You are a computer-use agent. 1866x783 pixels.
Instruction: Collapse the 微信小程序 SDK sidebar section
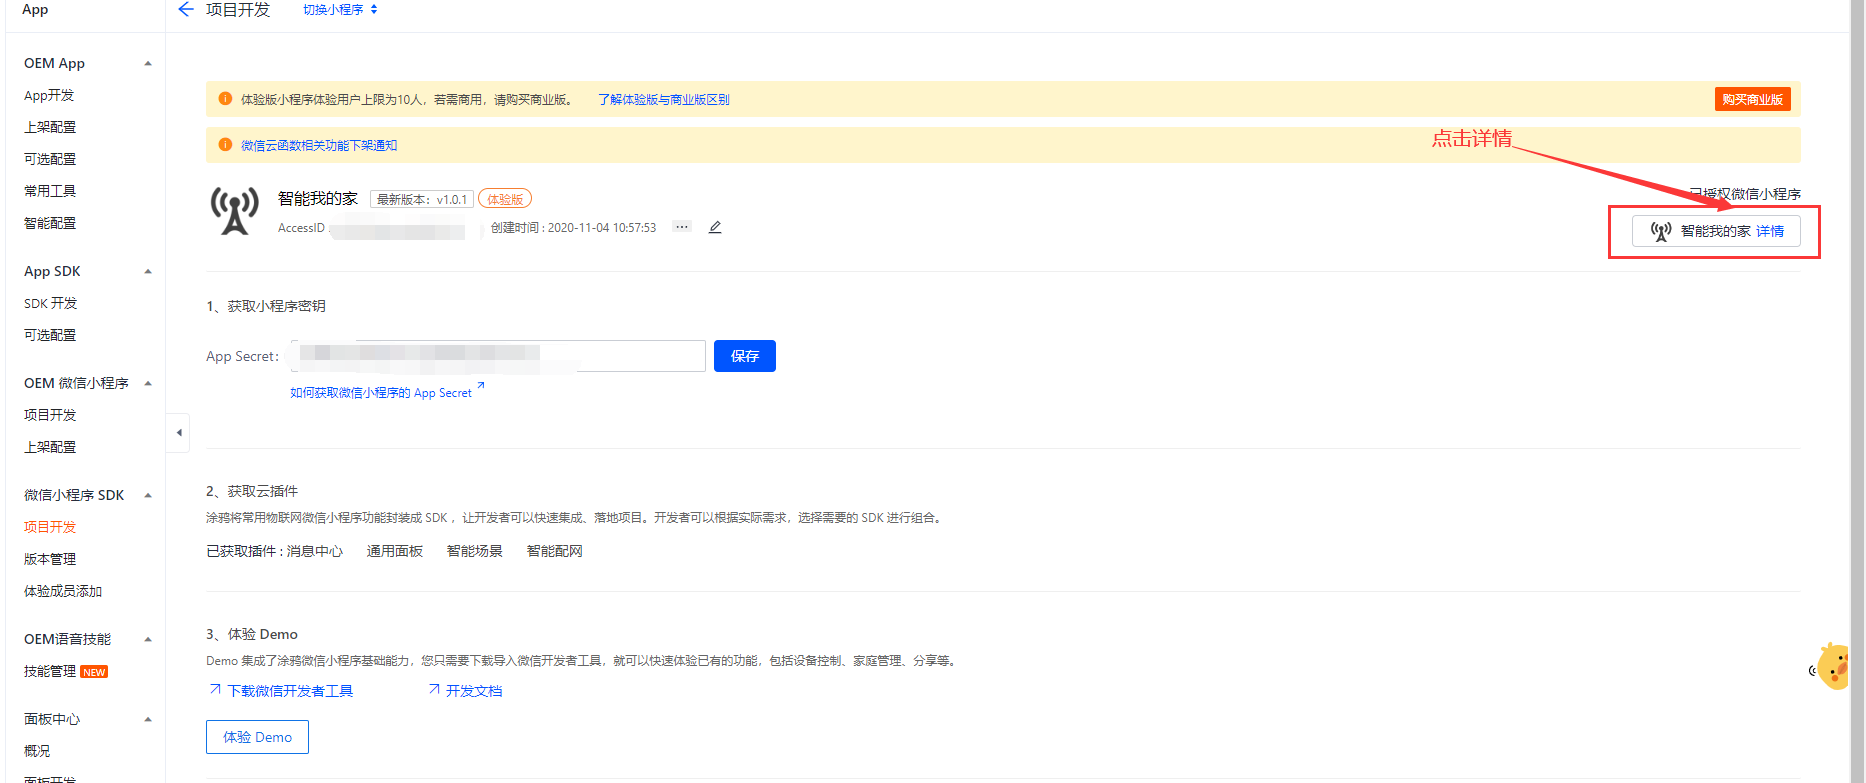pos(148,495)
